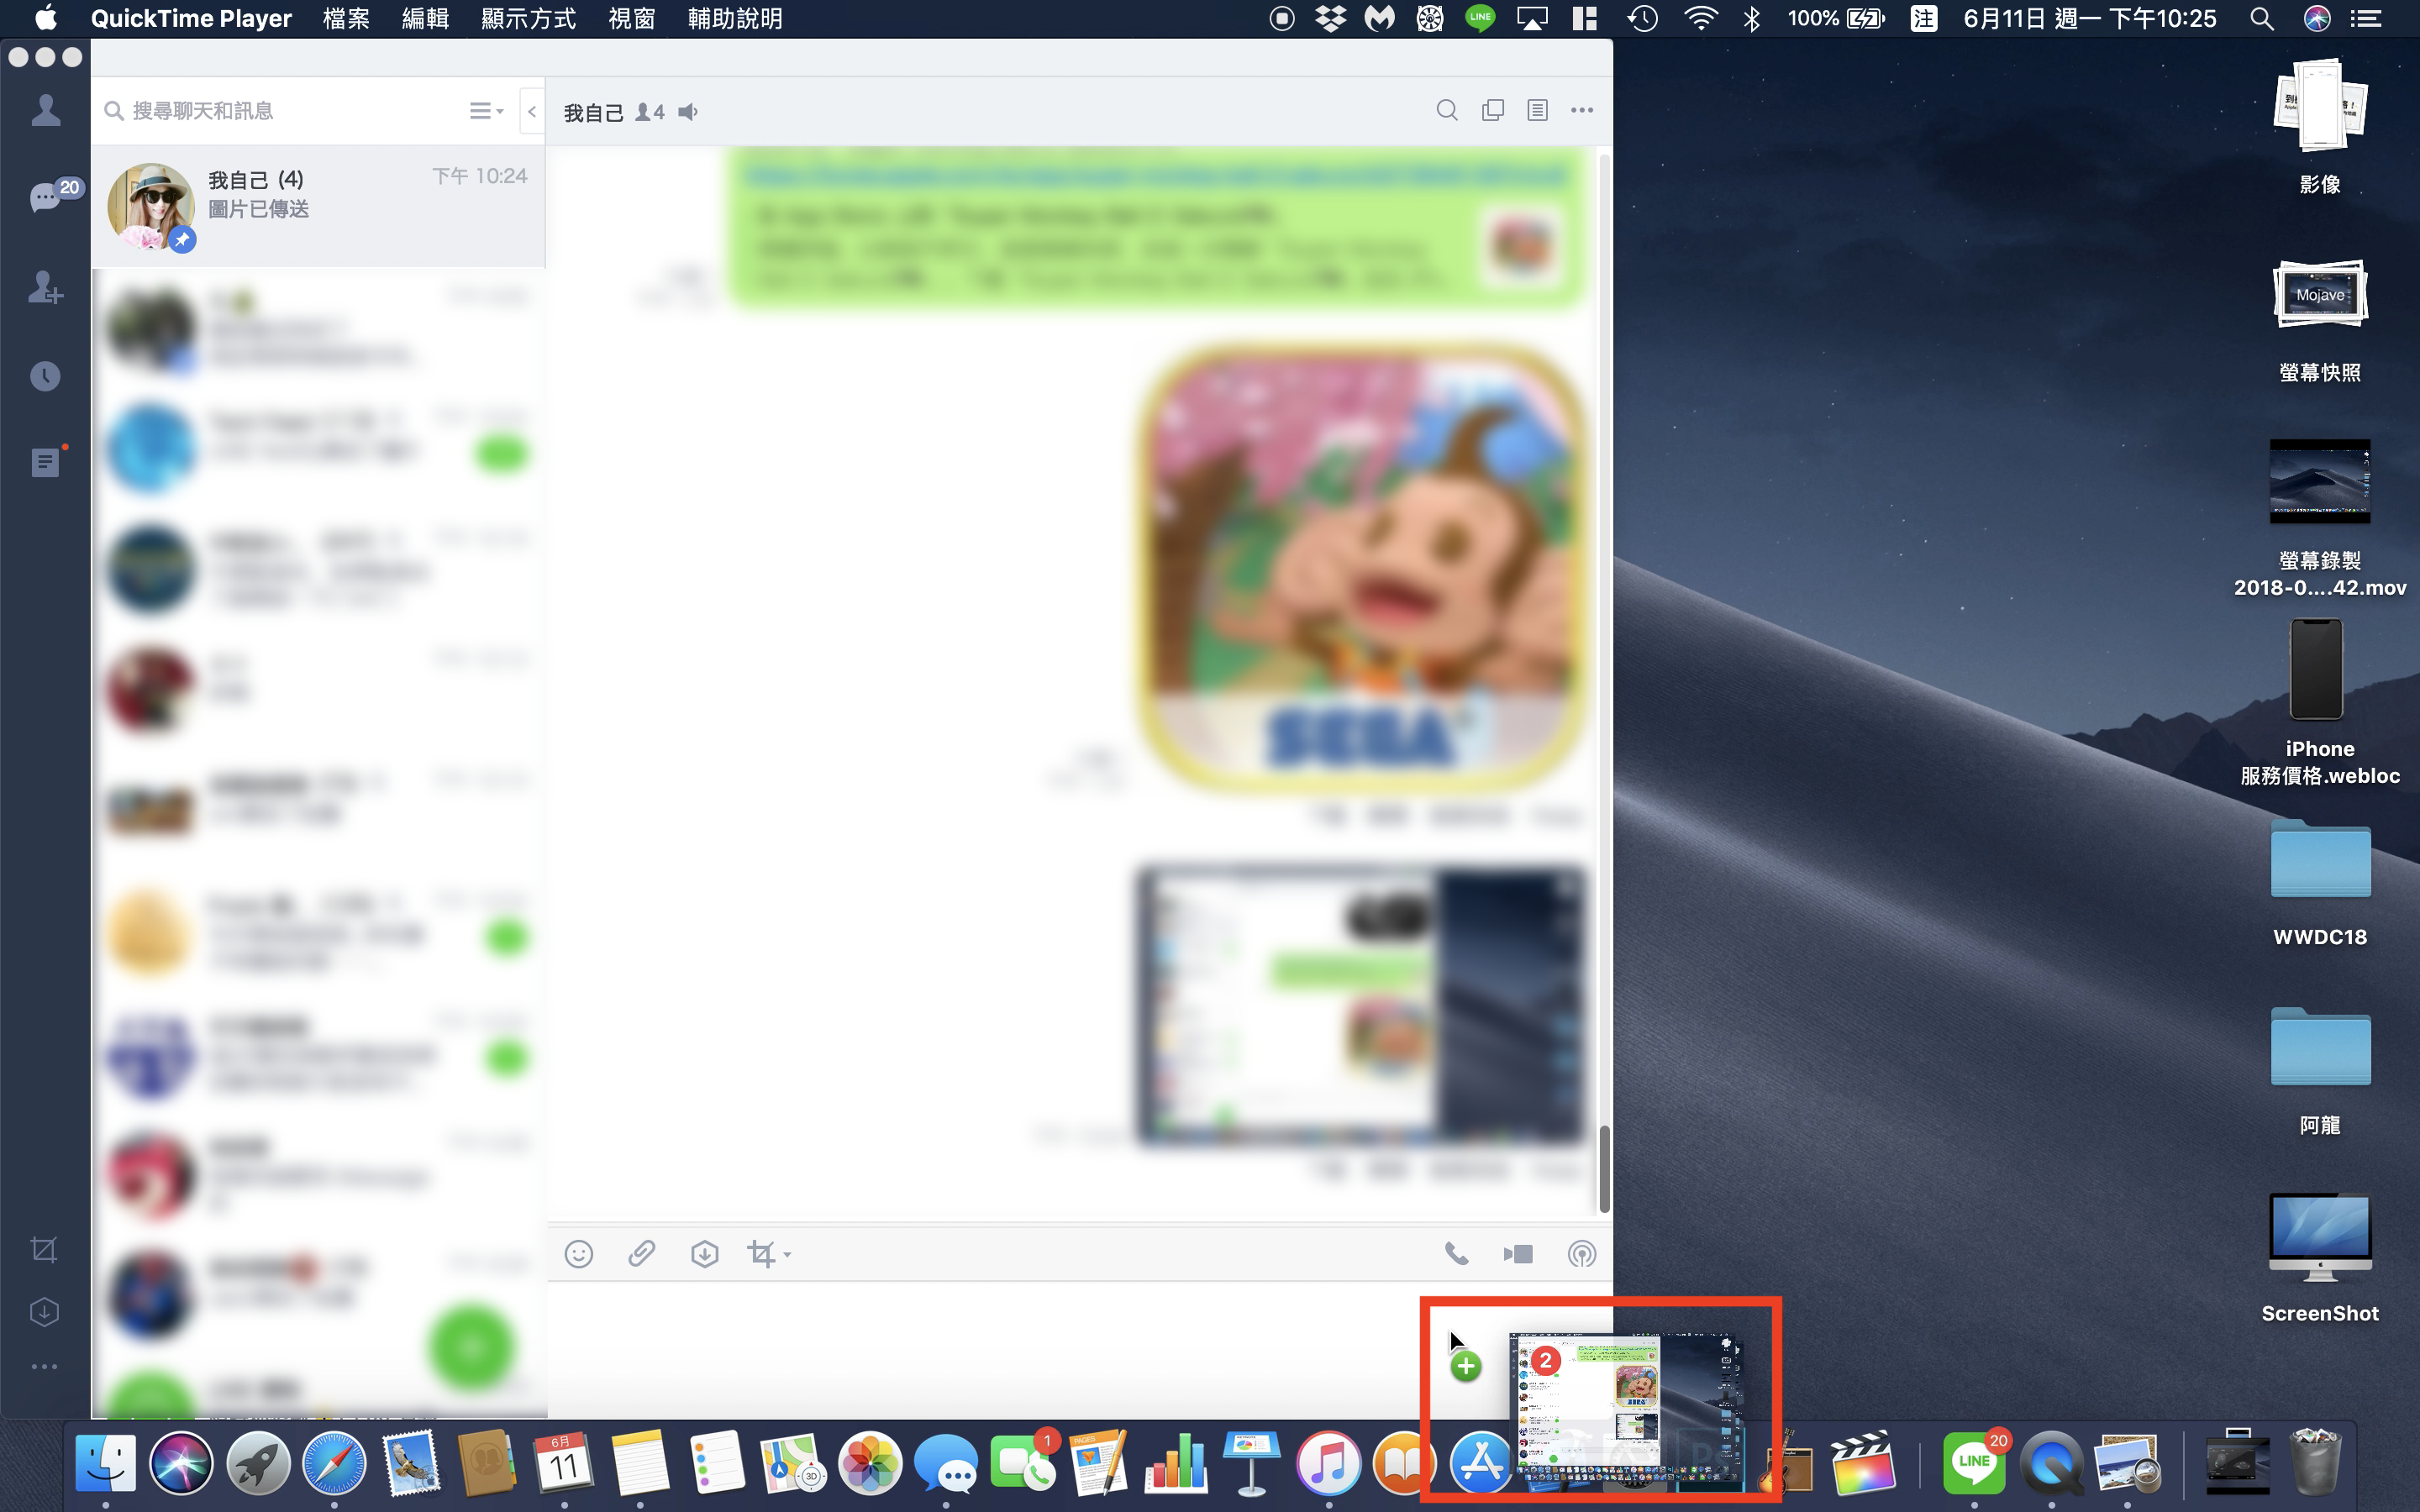Open Siri in the Dock
The image size is (2420, 1512).
point(181,1464)
